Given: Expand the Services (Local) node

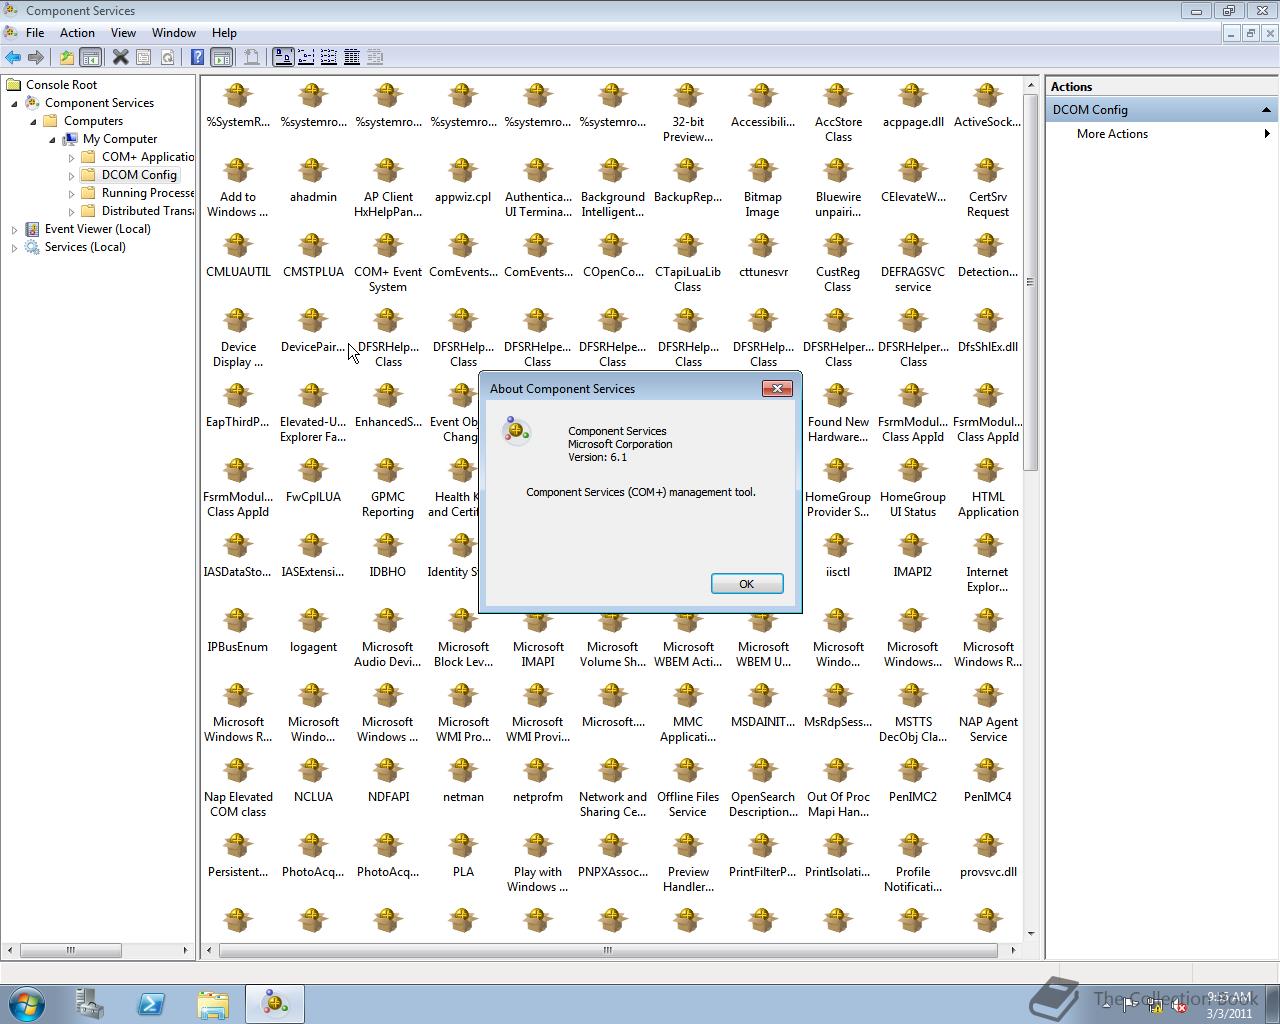Looking at the screenshot, I should pyautogui.click(x=14, y=247).
